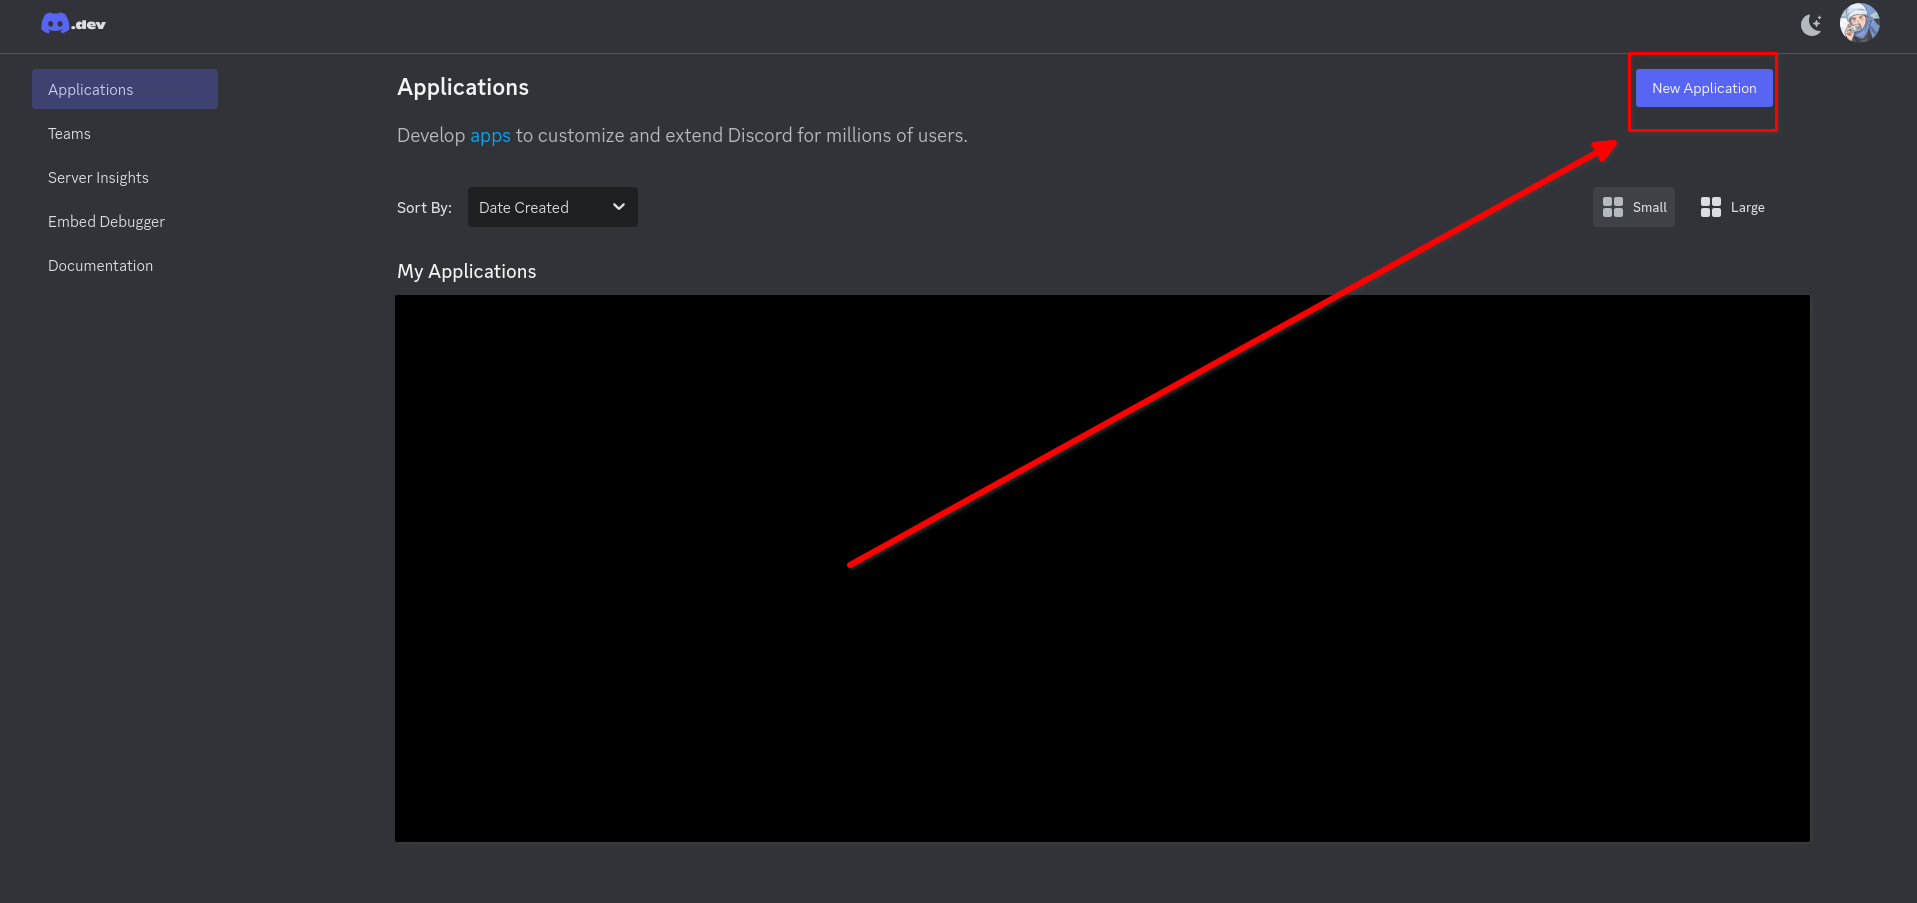Click the Small grid view icon
Viewport: 1917px width, 903px height.
click(x=1612, y=207)
